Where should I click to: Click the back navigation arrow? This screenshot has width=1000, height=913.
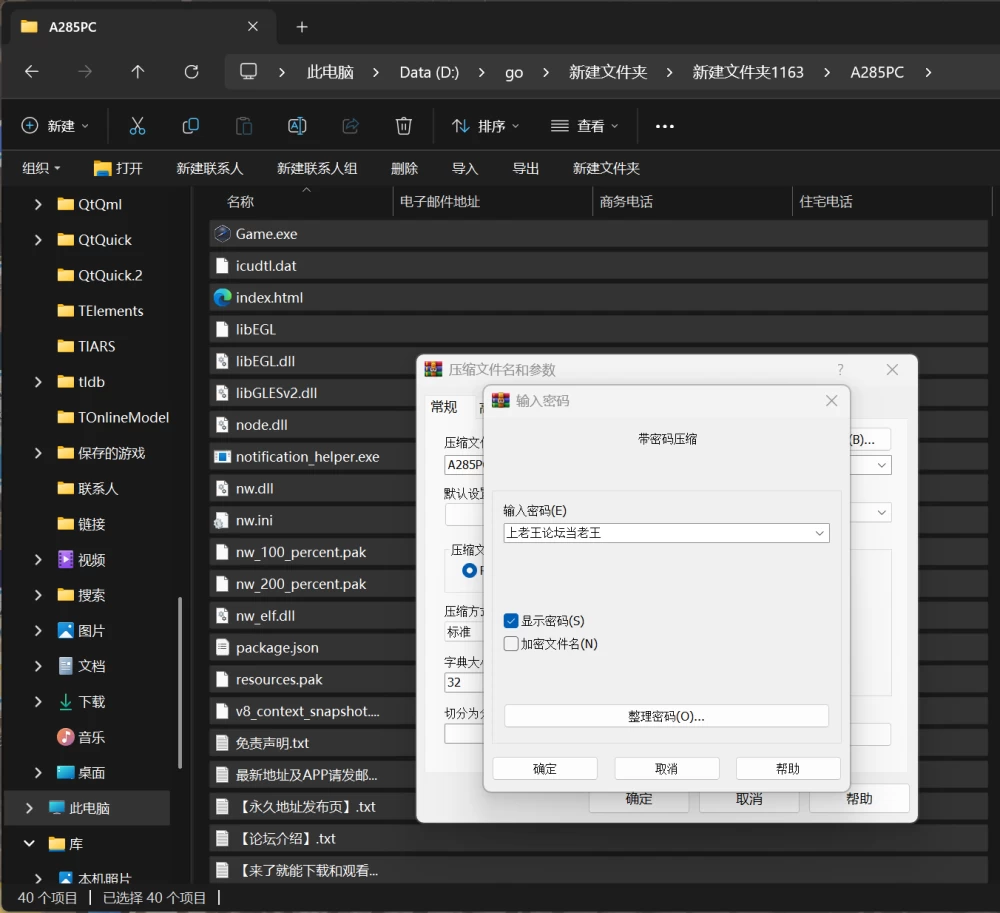[x=31, y=71]
